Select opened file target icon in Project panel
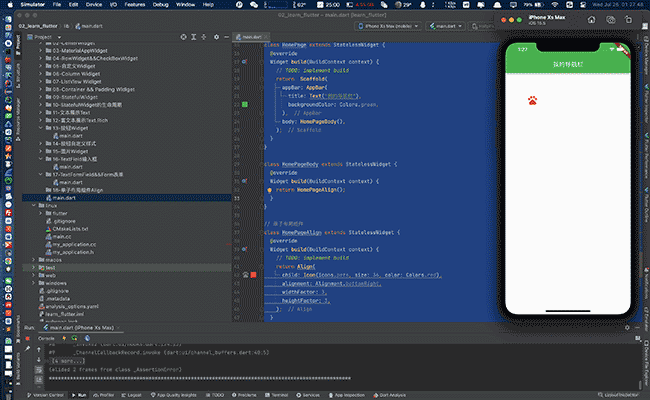Screen dimensions: 650x400 tap(183, 37)
